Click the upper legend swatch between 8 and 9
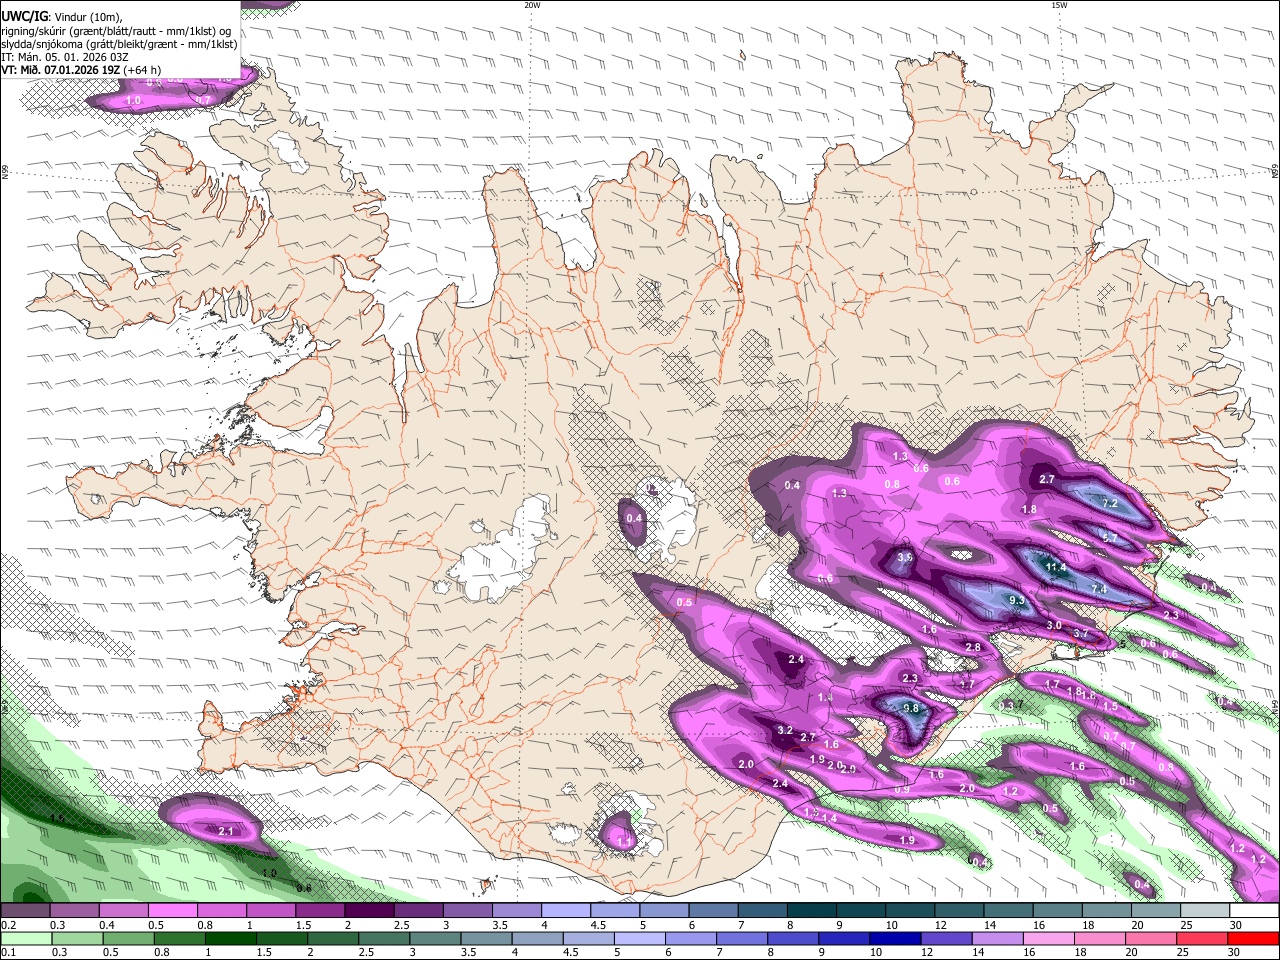 point(810,911)
